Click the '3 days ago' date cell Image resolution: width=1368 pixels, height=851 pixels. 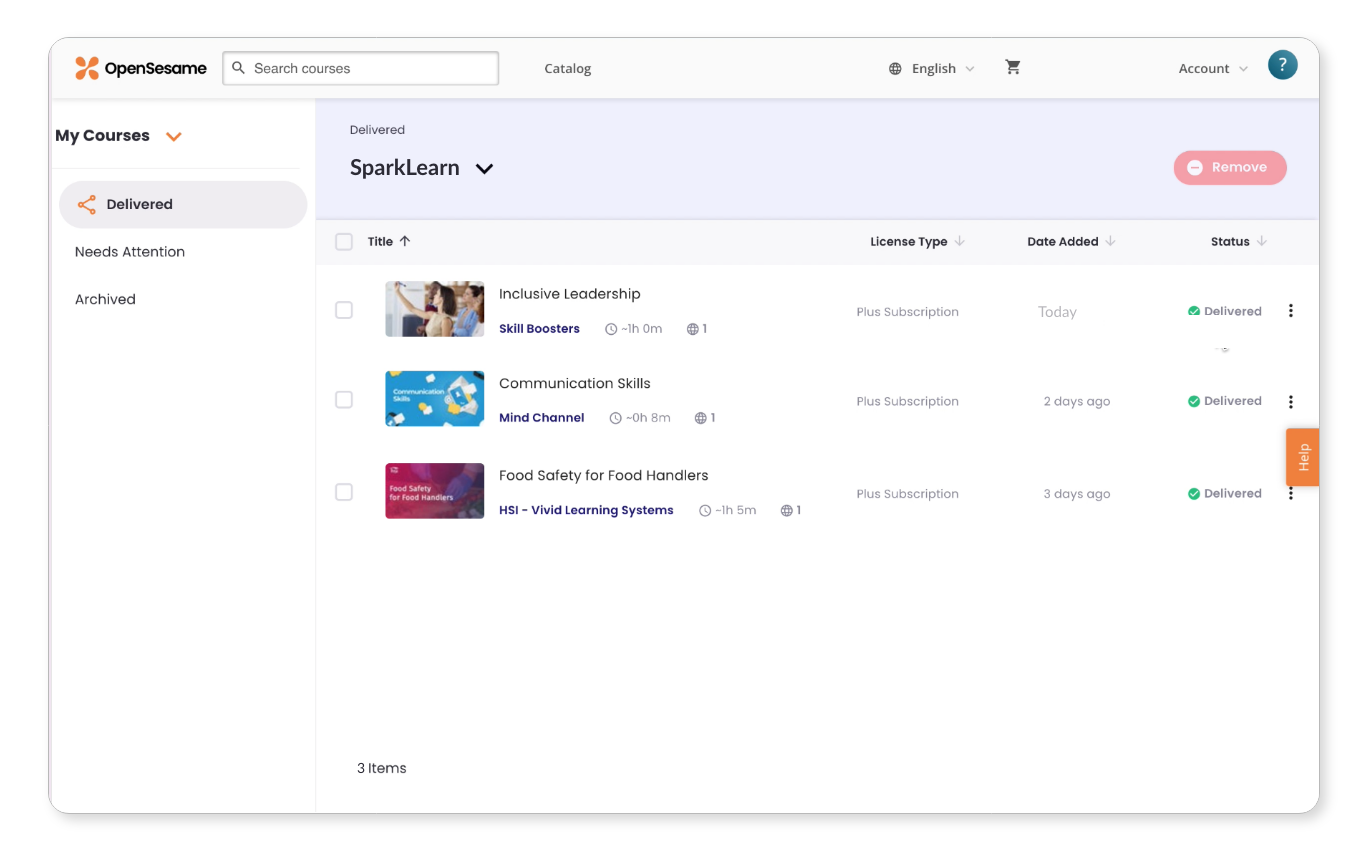(x=1077, y=494)
